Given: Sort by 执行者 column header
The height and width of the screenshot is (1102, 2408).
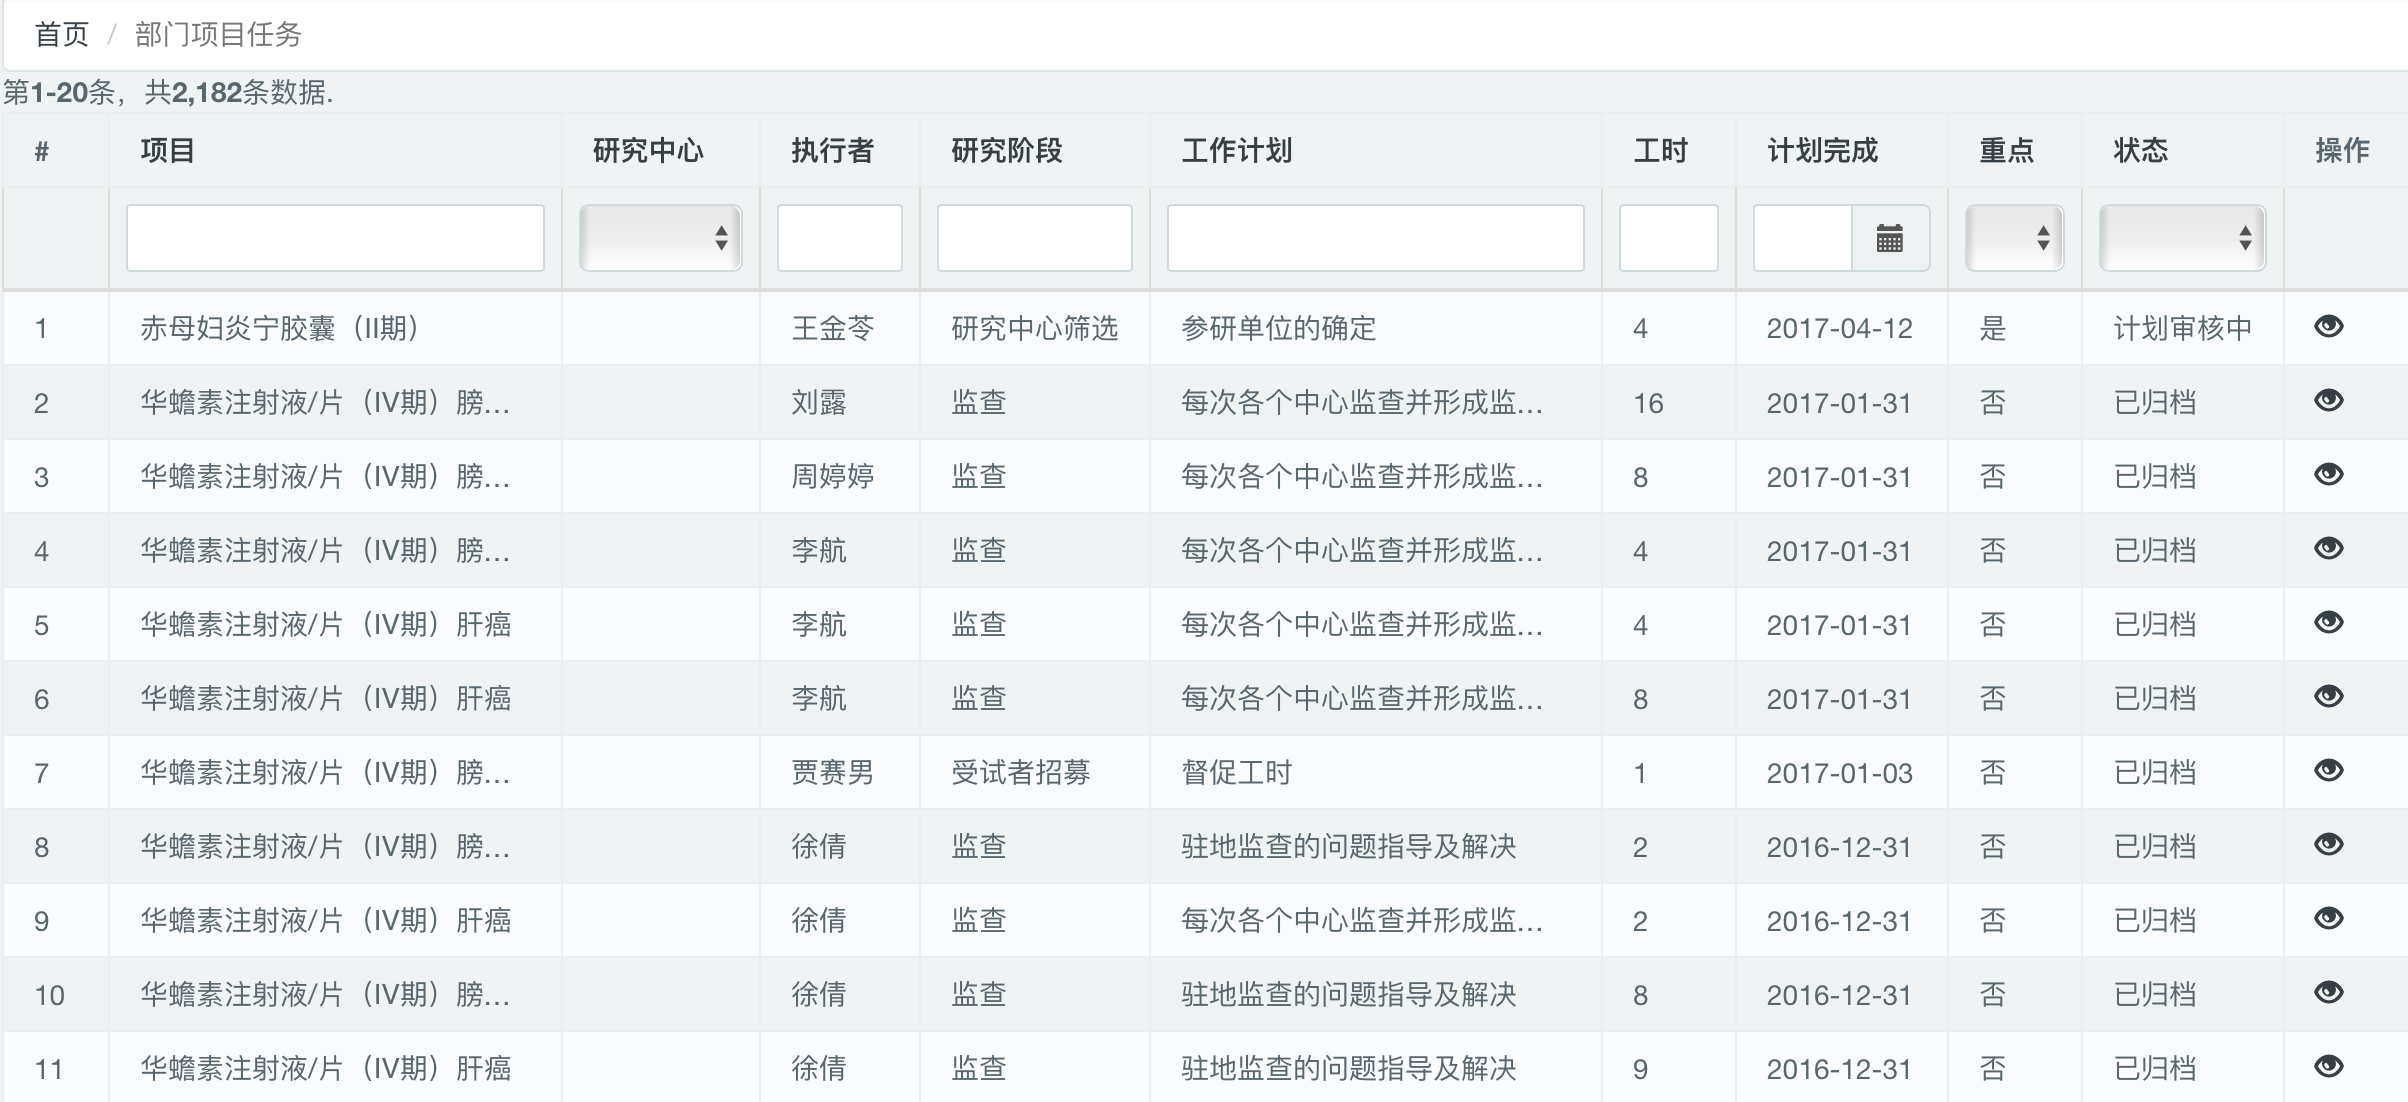Looking at the screenshot, I should click(832, 151).
